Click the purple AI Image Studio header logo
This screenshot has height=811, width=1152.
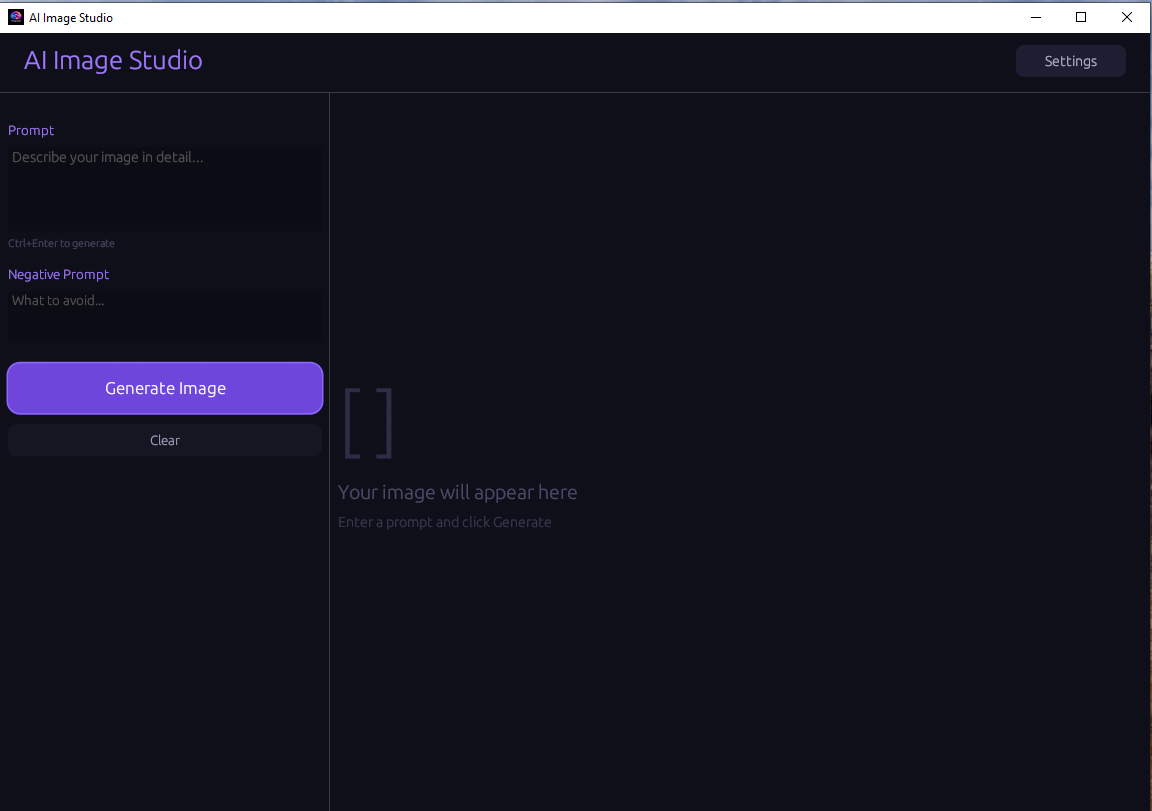tap(113, 60)
